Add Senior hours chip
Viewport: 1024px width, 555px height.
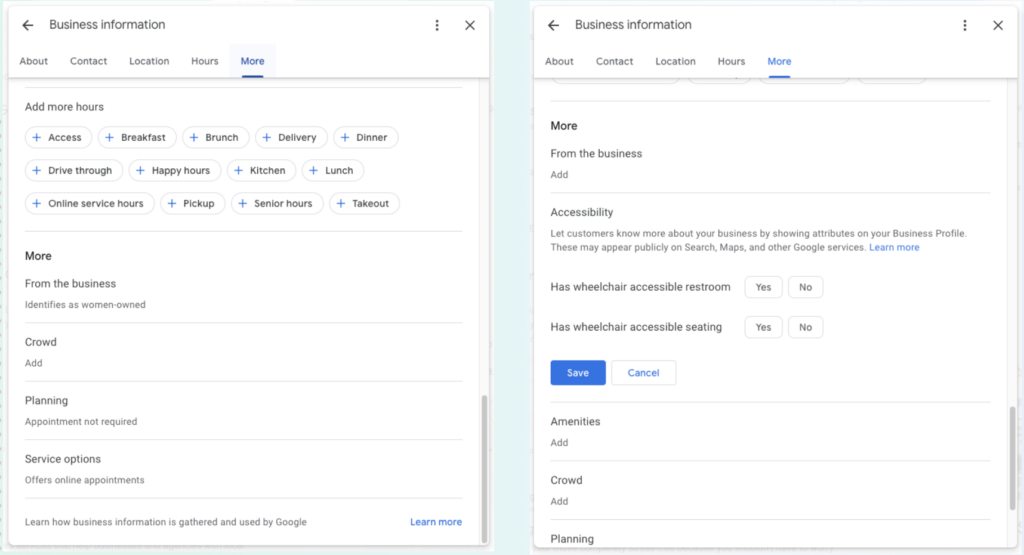click(x=277, y=203)
